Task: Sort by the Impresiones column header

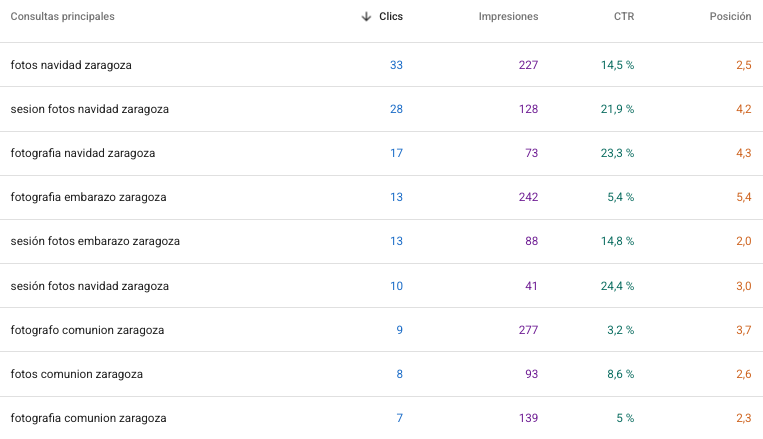Action: [x=508, y=17]
